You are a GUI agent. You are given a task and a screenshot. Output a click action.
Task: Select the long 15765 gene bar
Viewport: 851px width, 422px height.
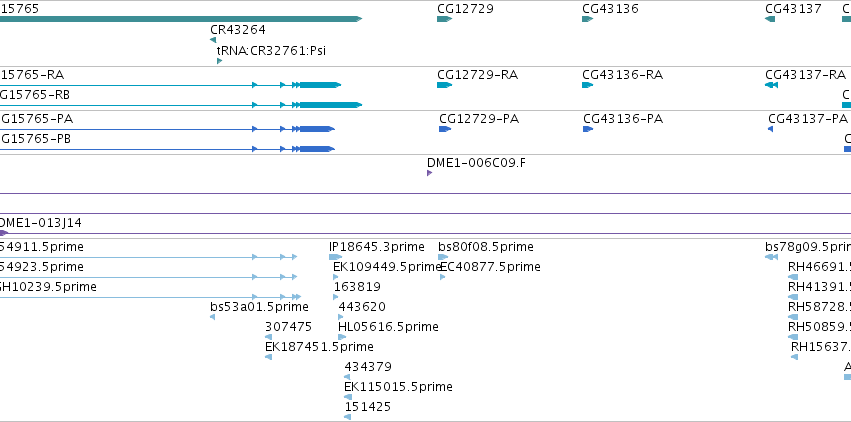[181, 19]
